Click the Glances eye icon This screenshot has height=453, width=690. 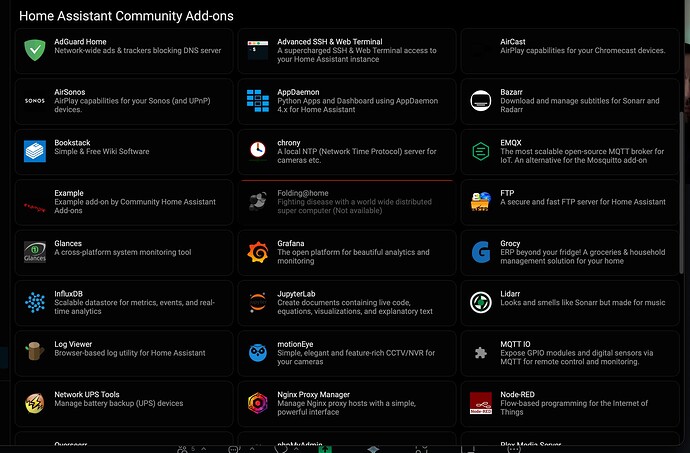pos(35,252)
